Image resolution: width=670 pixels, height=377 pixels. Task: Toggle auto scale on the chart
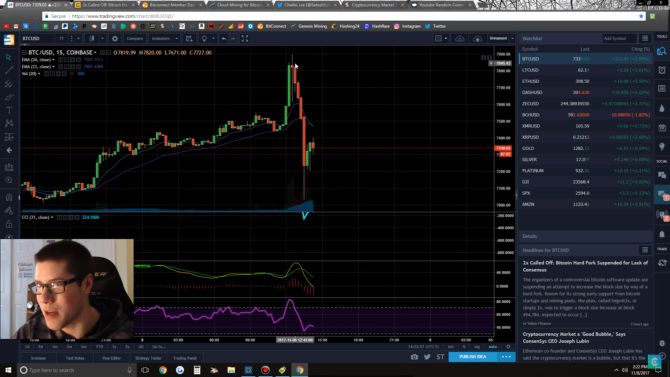coord(493,347)
